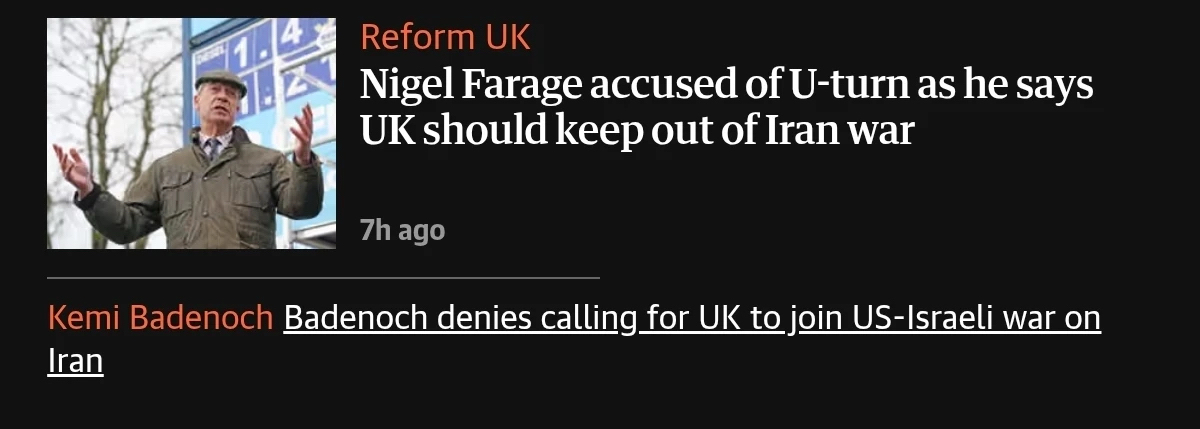Click "UK should keep out of Iran war" line
Viewport: 1200px width, 429px height.
point(636,130)
